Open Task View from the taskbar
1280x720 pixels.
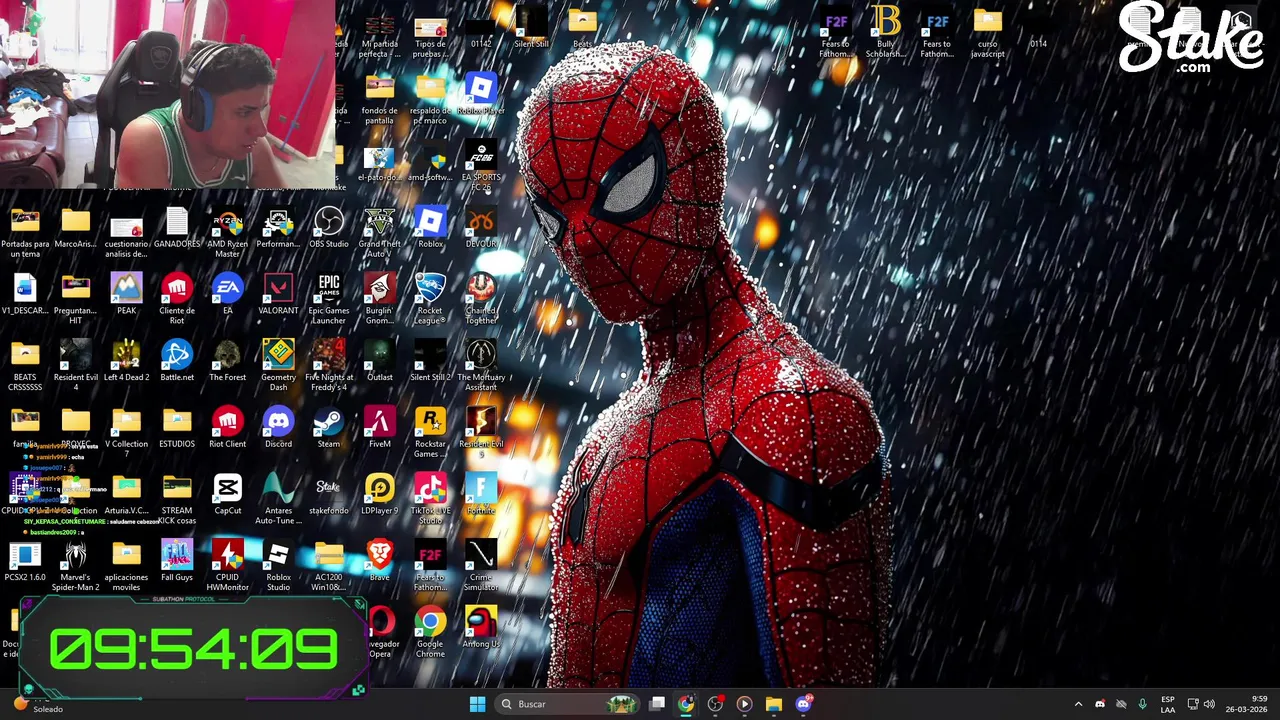(x=657, y=704)
